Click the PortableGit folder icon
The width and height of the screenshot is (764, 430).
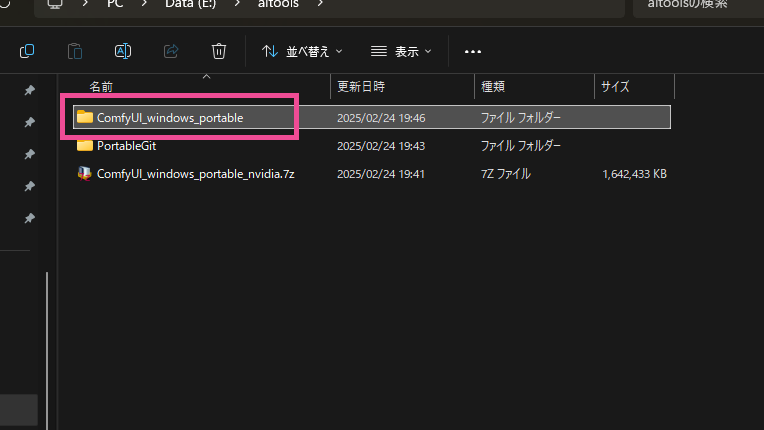[x=85, y=145]
